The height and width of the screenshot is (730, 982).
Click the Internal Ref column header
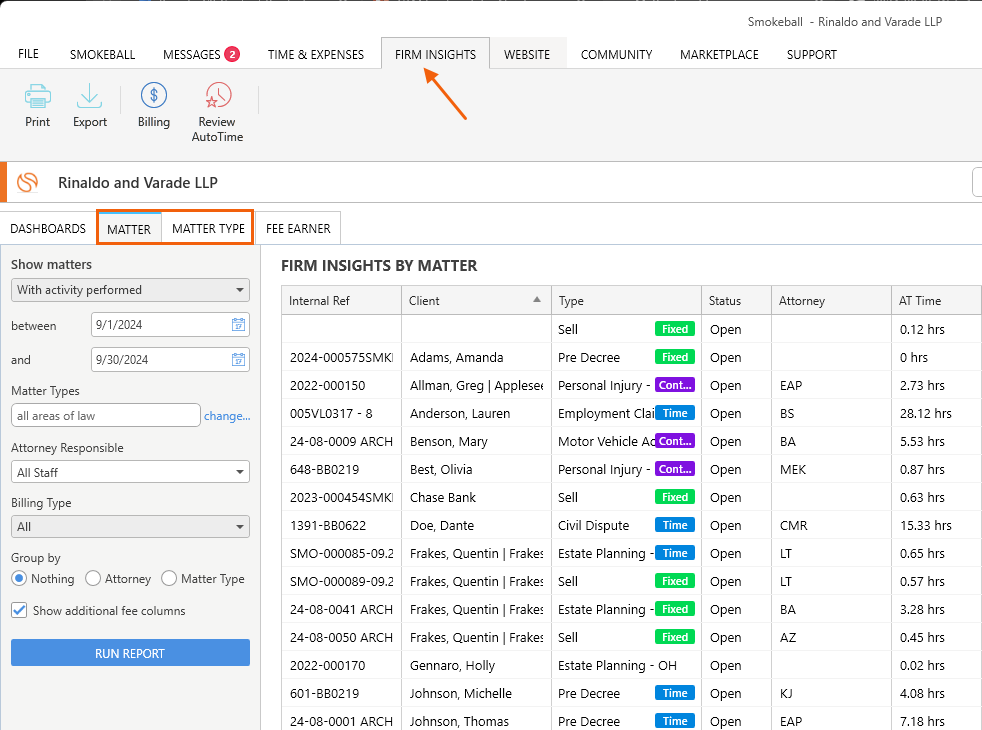[341, 301]
